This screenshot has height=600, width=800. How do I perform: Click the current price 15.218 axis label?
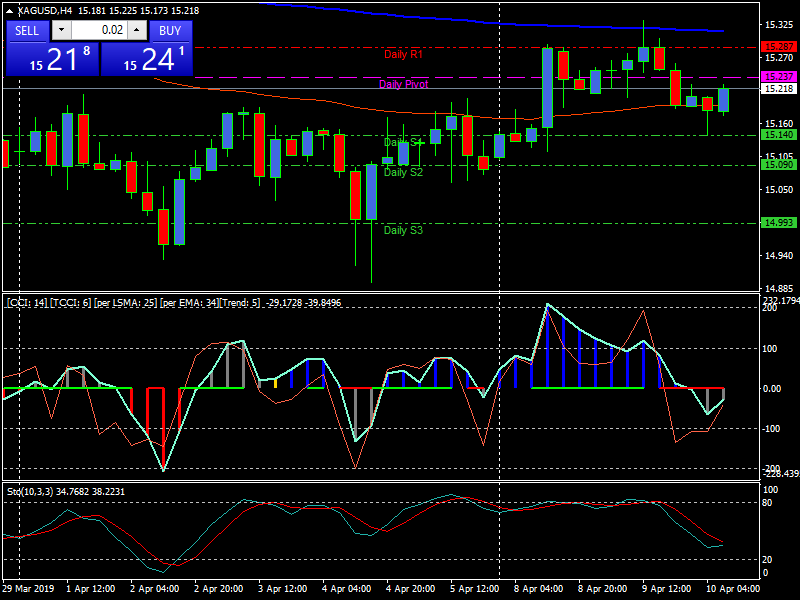(778, 89)
